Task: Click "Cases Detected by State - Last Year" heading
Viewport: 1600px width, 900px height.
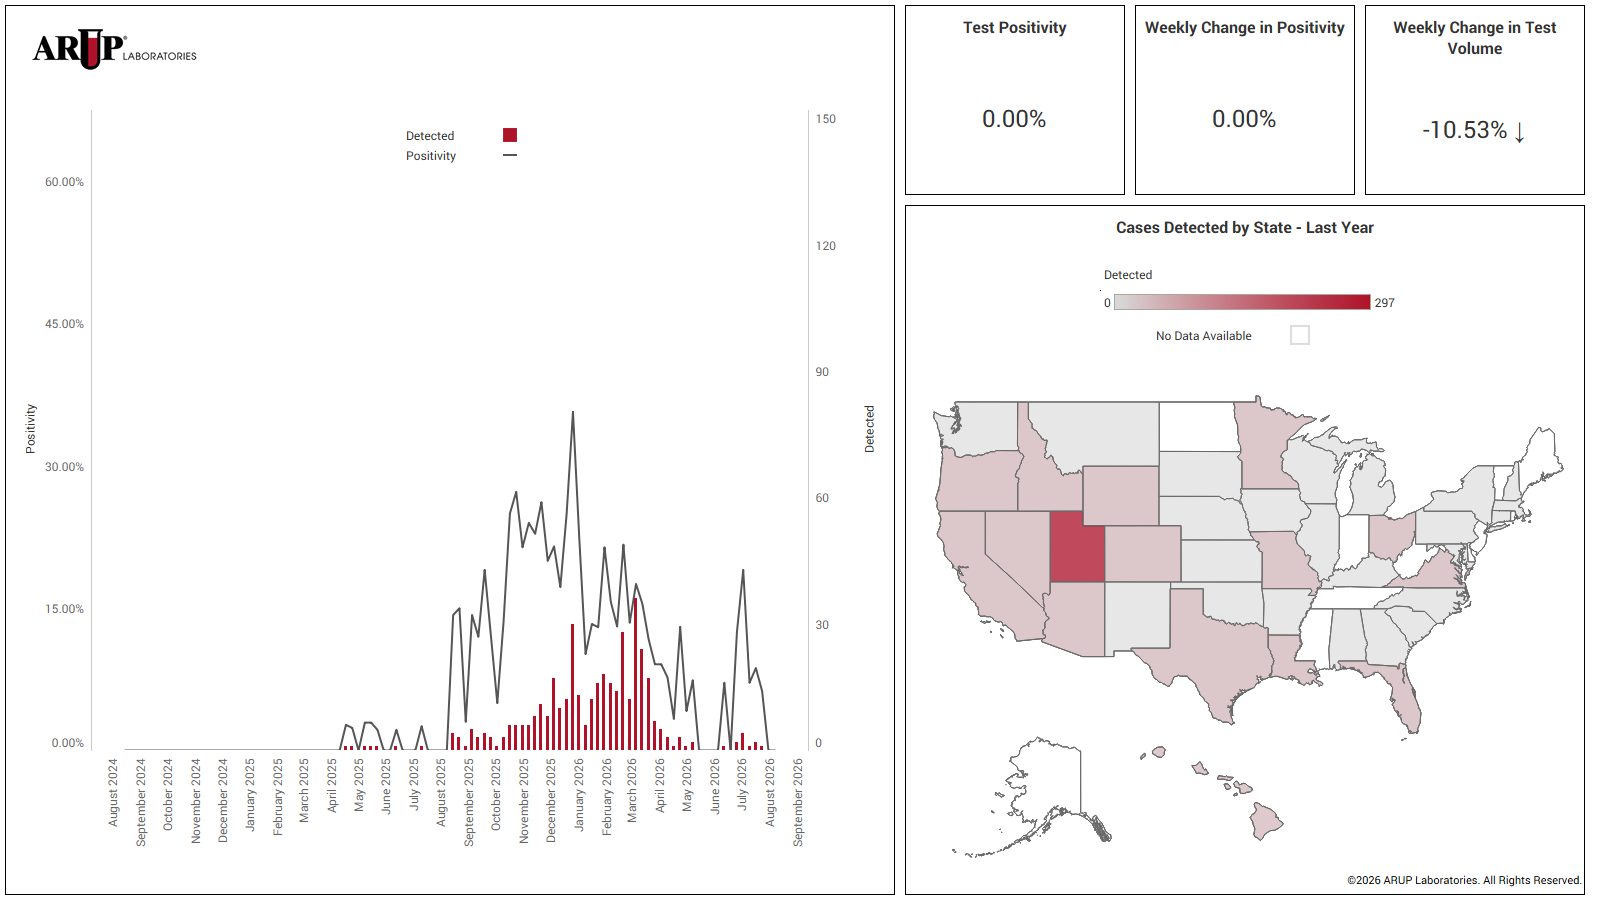Action: point(1245,228)
